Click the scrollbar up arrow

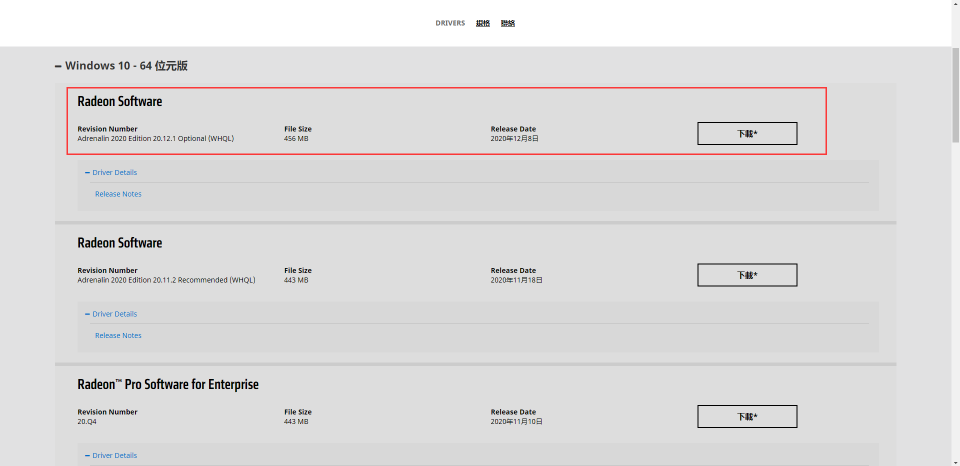tap(955, 4)
